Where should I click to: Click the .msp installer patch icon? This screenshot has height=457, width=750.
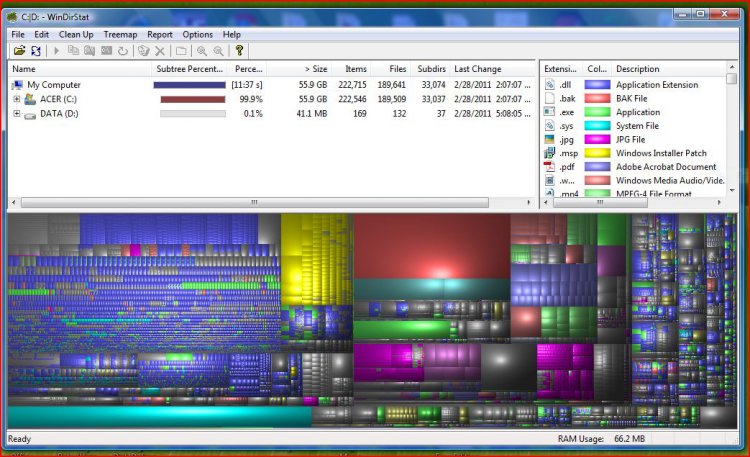point(550,153)
